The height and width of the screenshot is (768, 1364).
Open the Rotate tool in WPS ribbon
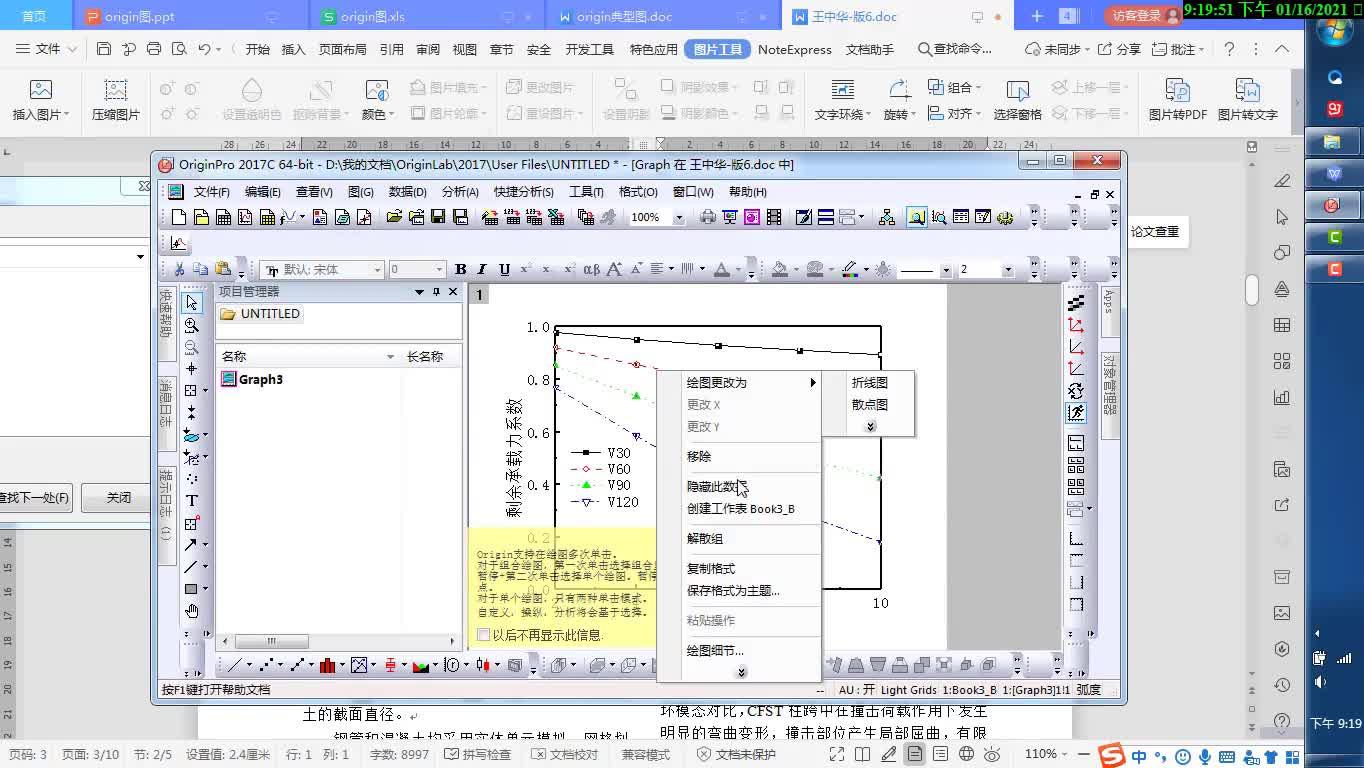pos(899,100)
